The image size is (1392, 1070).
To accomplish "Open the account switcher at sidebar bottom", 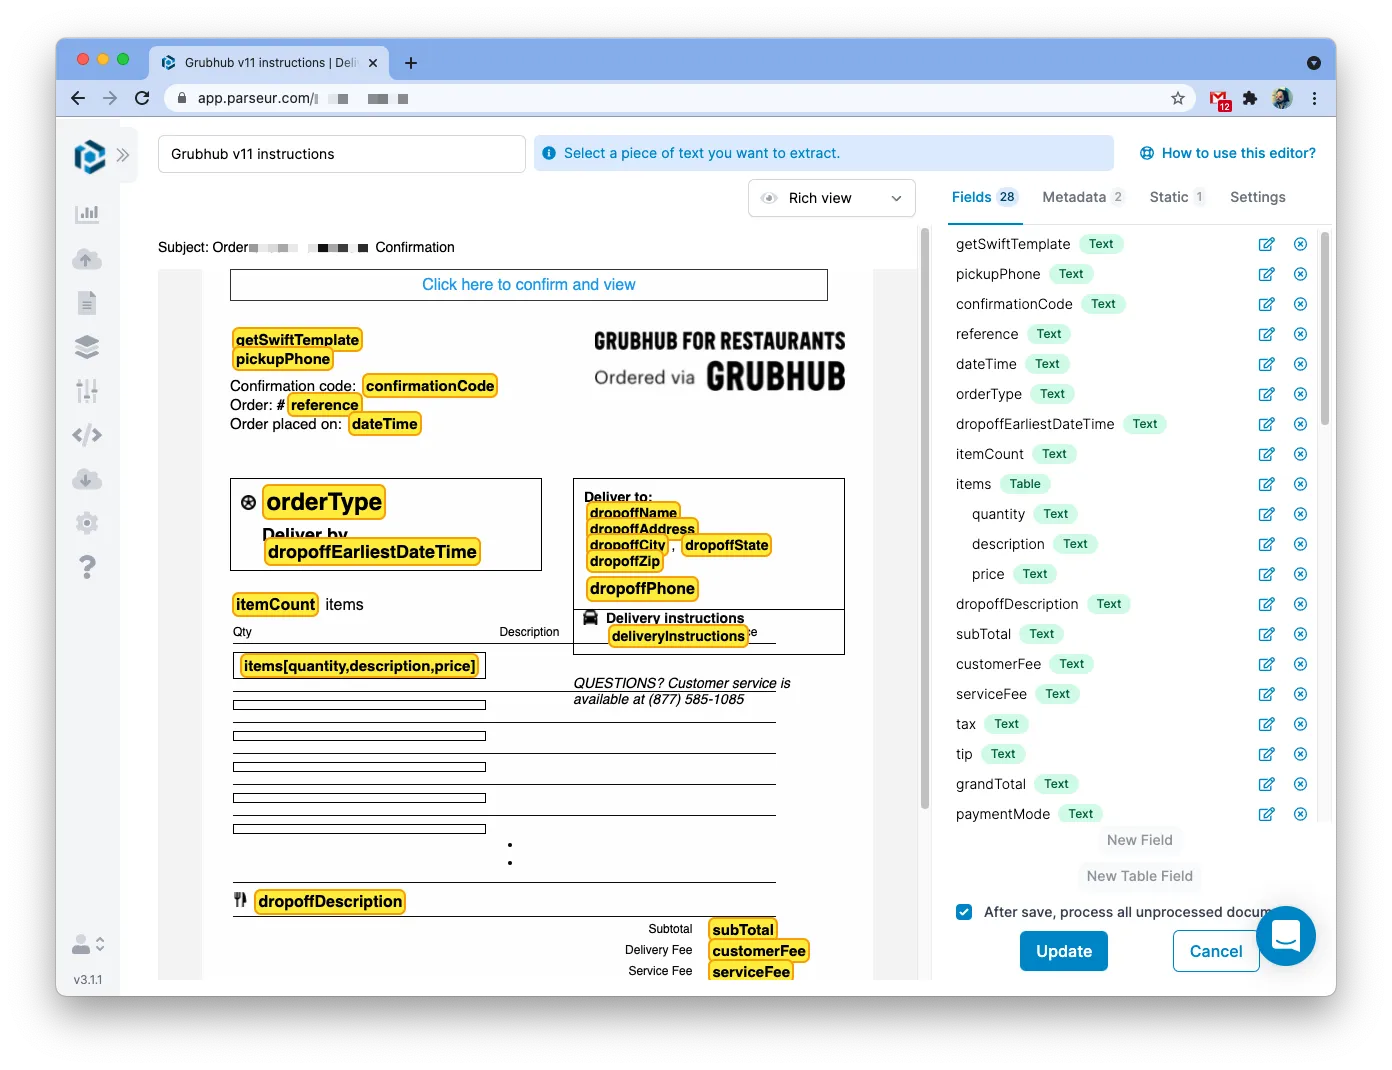I will 88,943.
